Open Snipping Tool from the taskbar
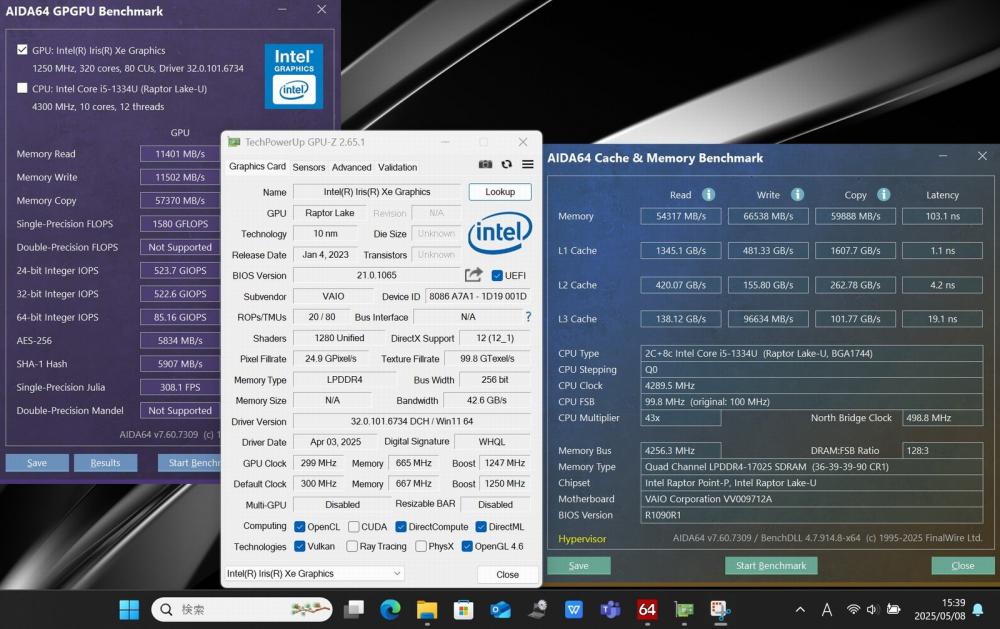 click(x=721, y=610)
